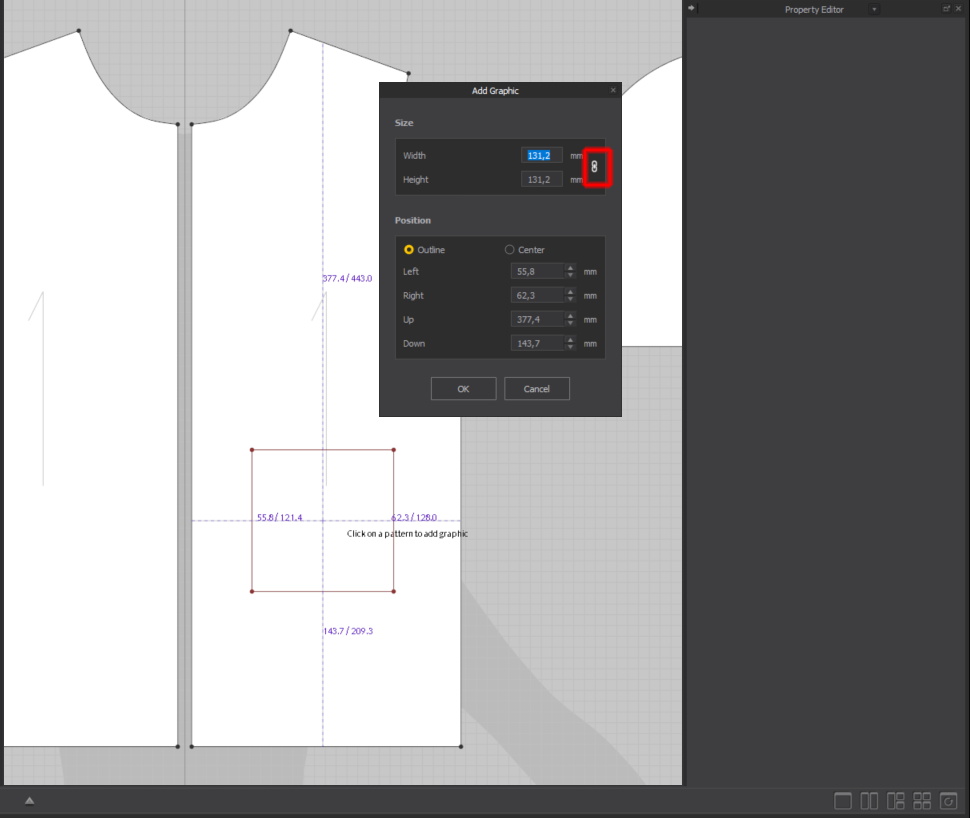Toggle the width-height aspect ratio link icon

point(594,166)
